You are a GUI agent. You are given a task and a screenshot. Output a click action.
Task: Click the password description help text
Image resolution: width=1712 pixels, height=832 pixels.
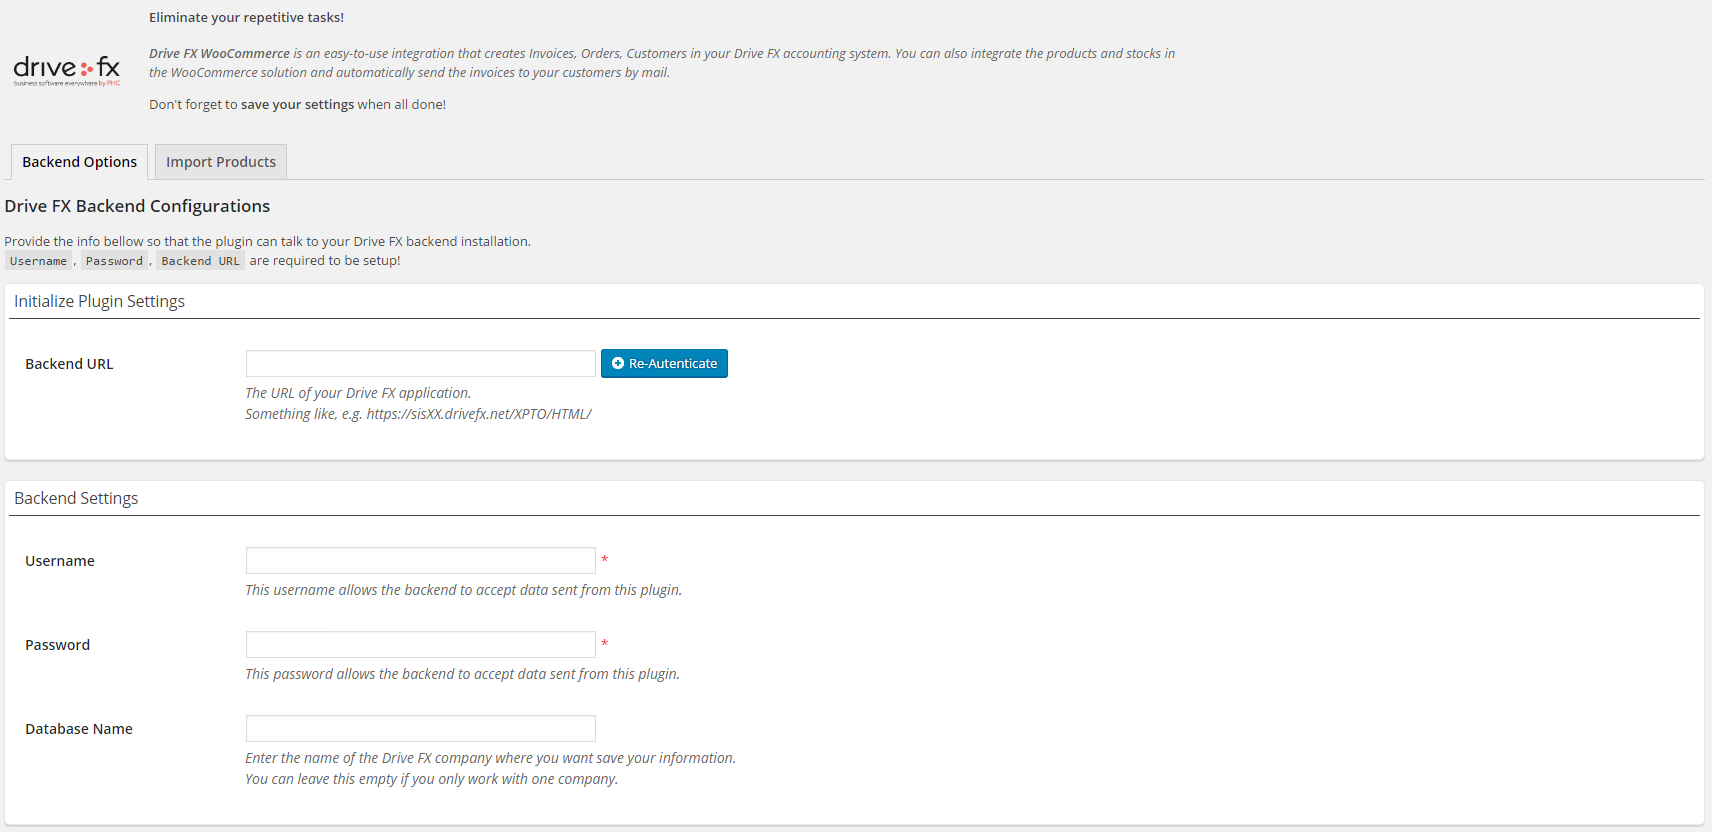click(x=462, y=674)
